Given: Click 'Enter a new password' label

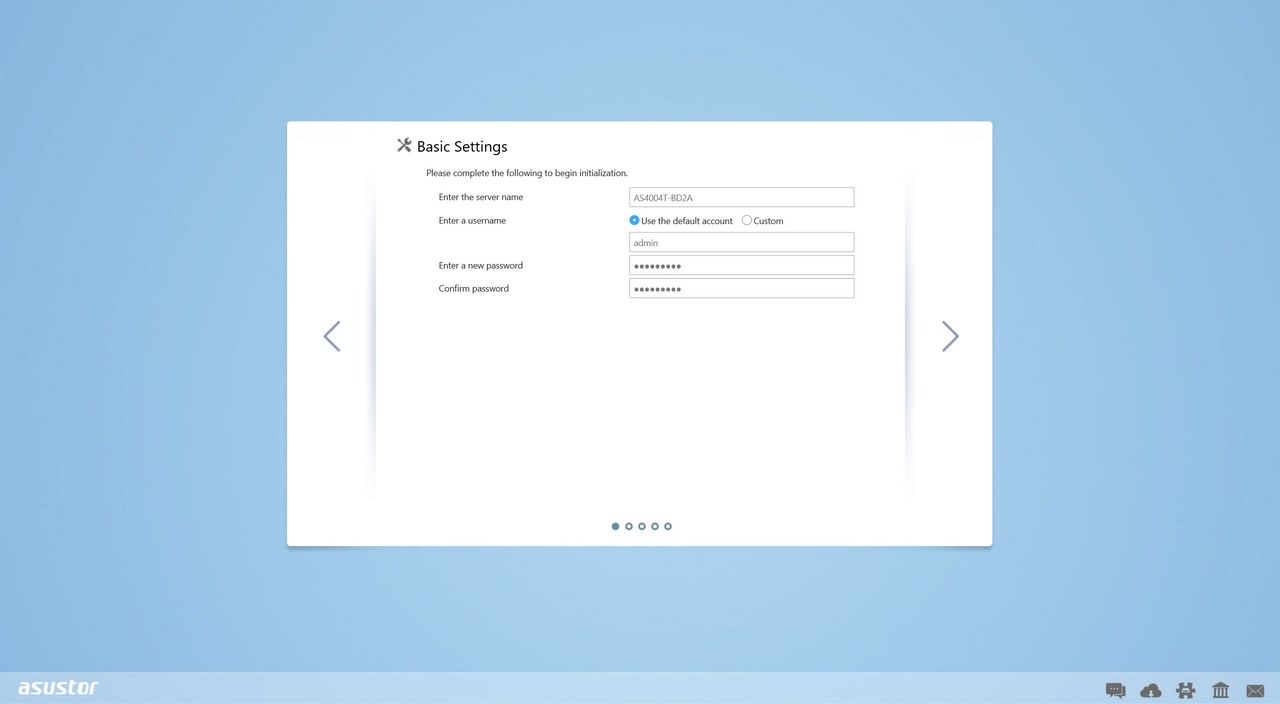Looking at the screenshot, I should pyautogui.click(x=481, y=265).
